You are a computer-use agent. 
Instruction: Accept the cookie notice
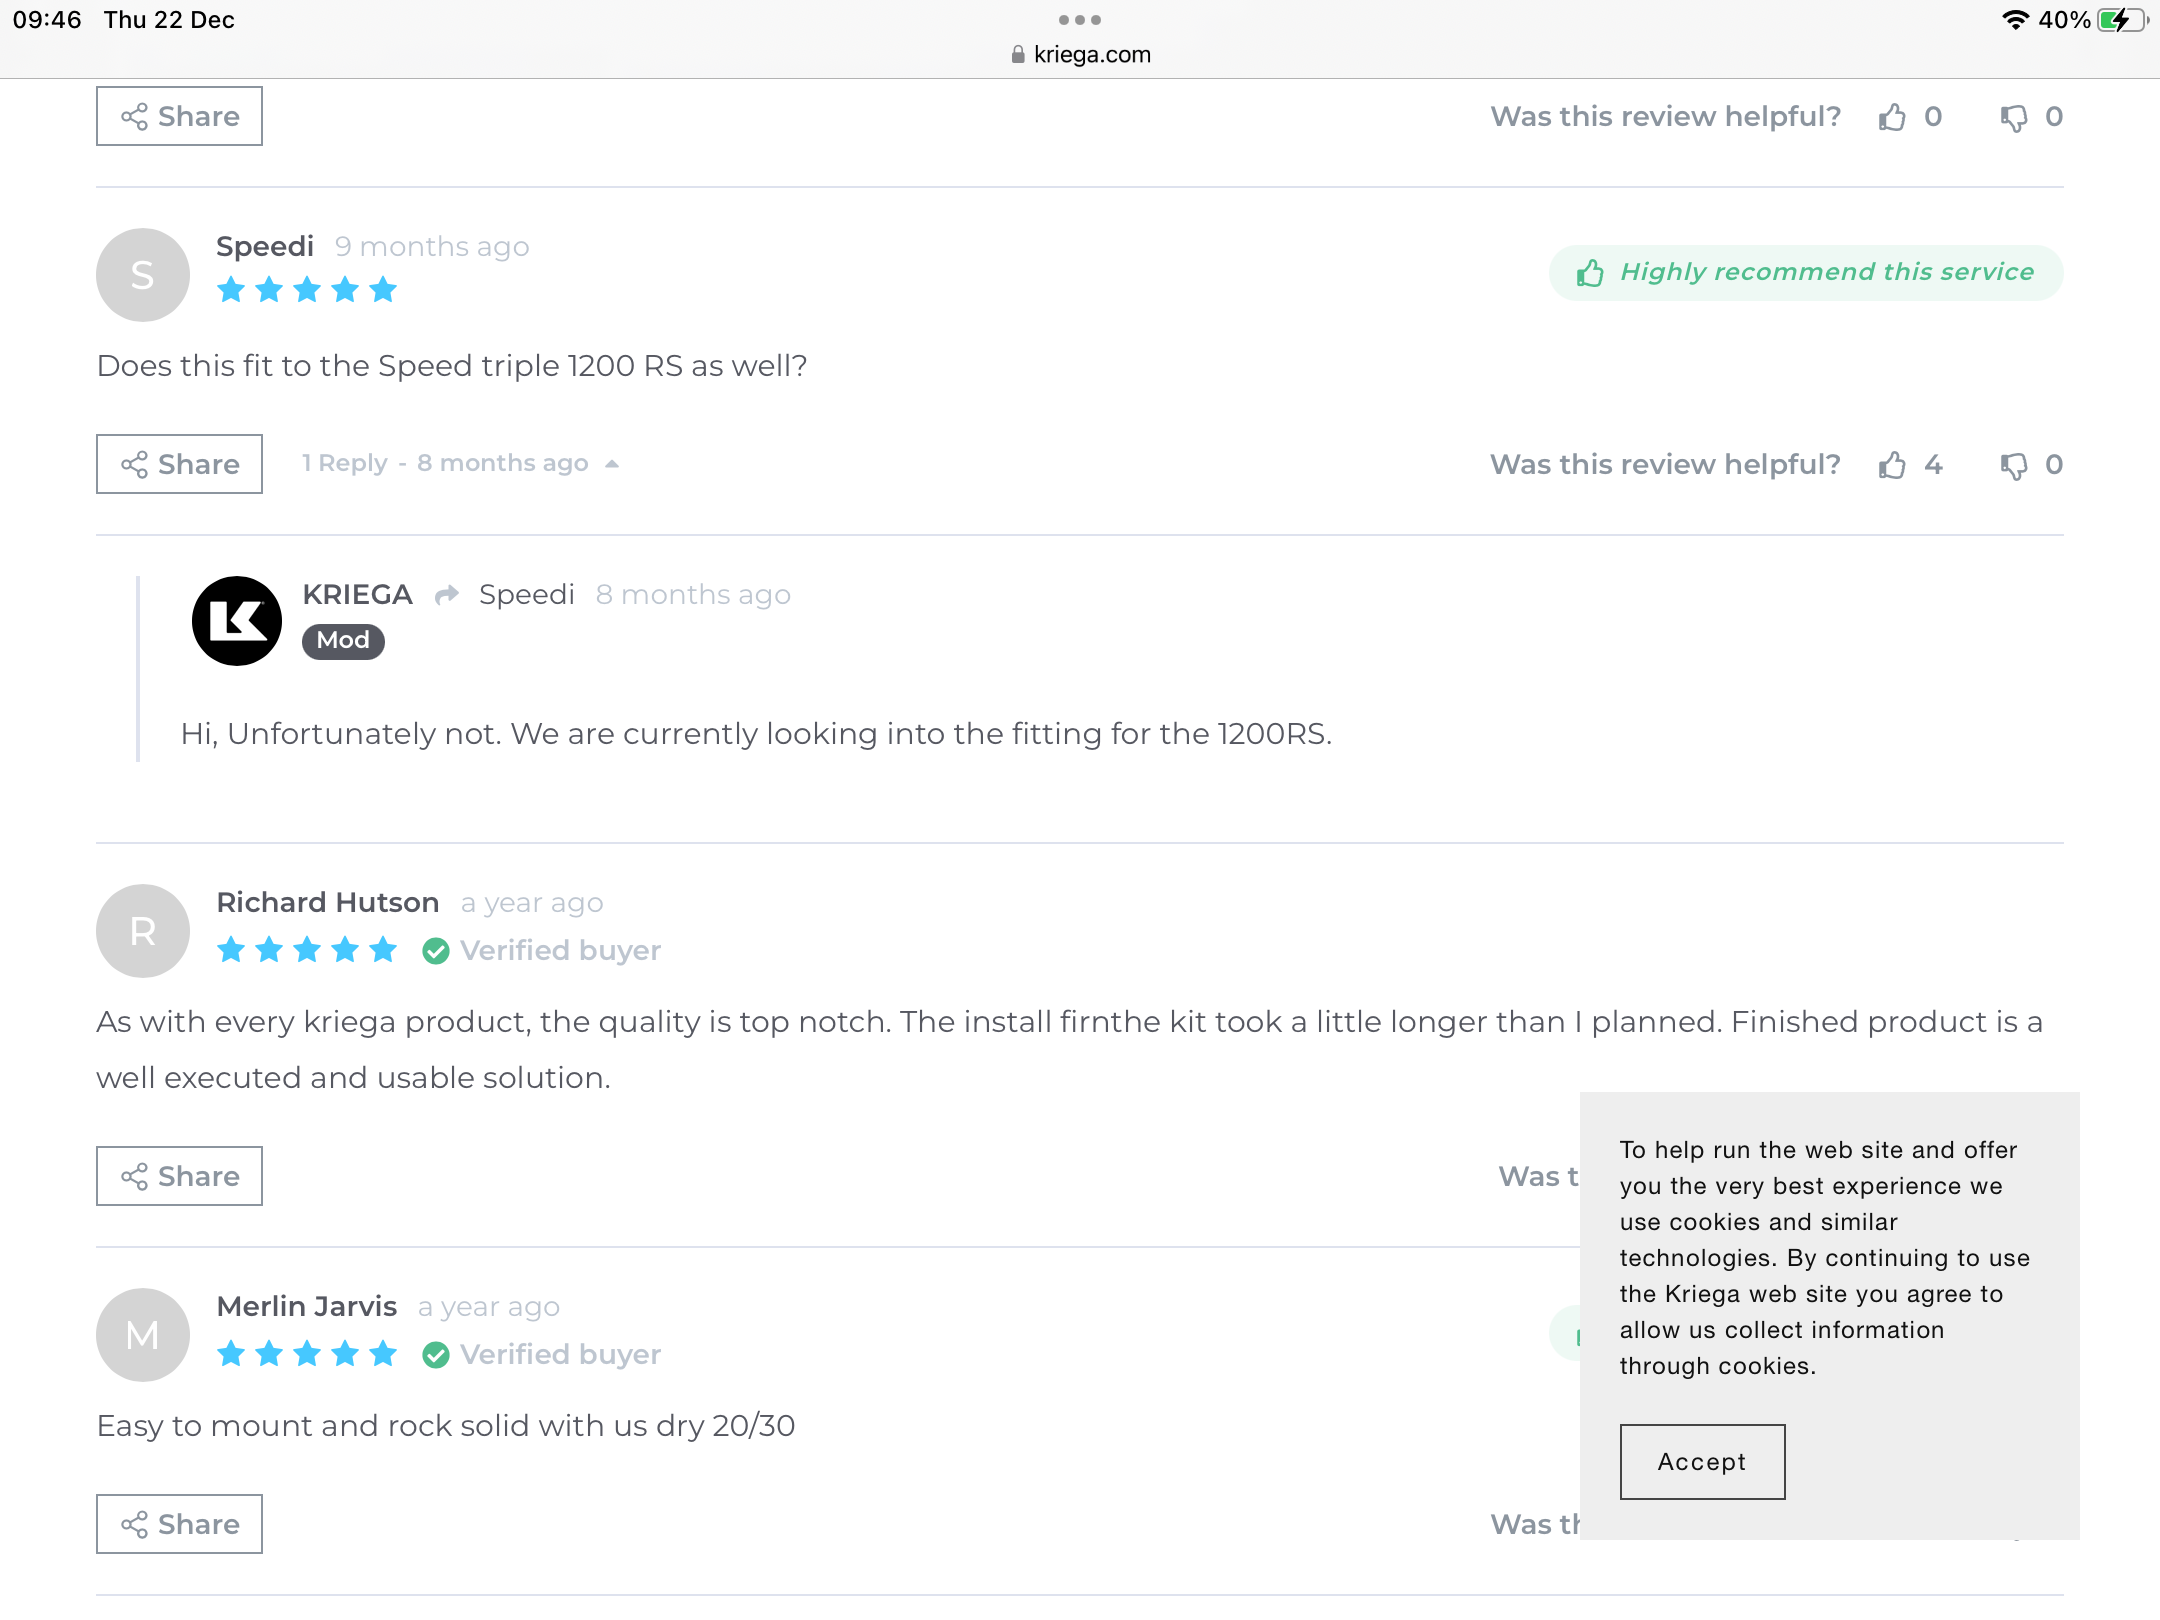(x=1702, y=1462)
